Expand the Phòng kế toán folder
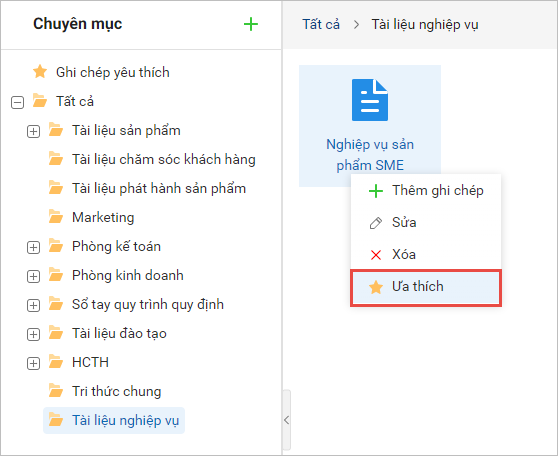 click(33, 247)
